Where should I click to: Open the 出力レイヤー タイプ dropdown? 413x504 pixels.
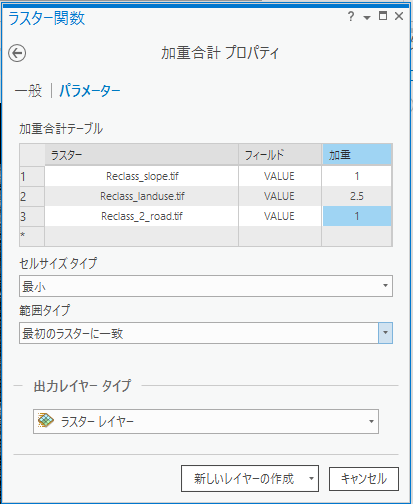pos(206,421)
